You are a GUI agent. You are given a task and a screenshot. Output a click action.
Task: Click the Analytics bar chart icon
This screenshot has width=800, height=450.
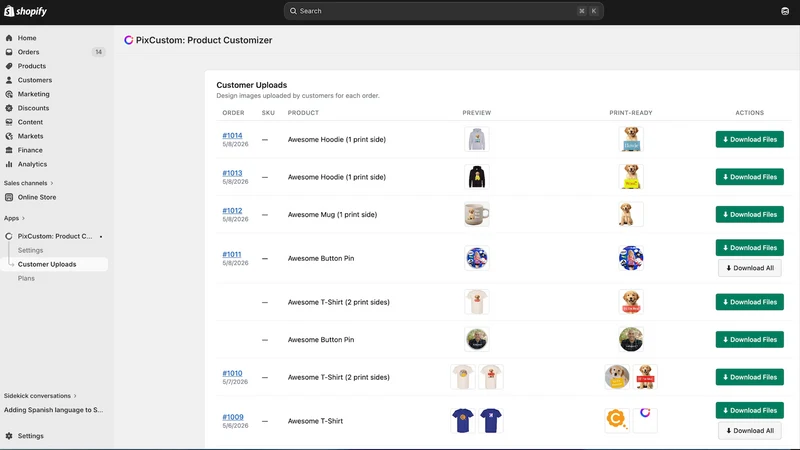9,164
